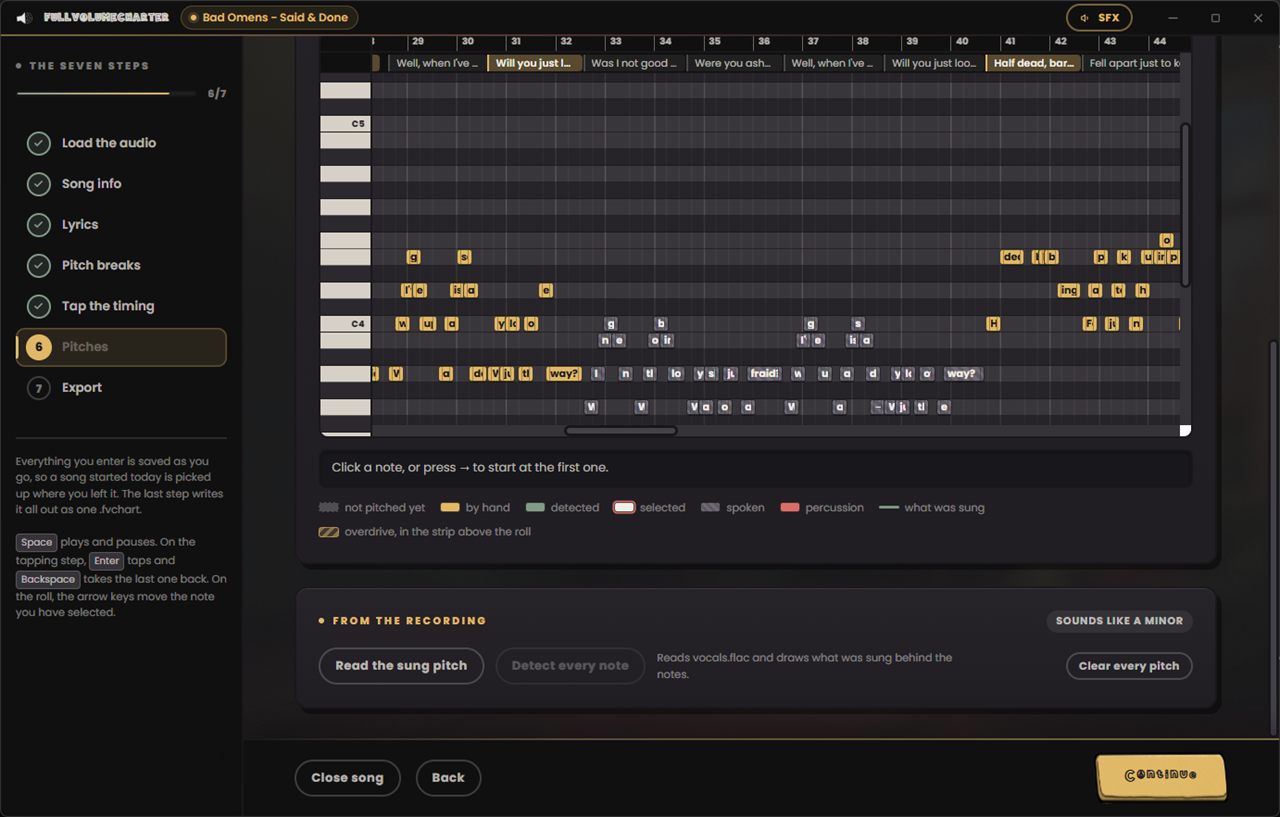Select the 'Was I not good ...' phrase chip
The height and width of the screenshot is (817, 1280).
coord(634,63)
